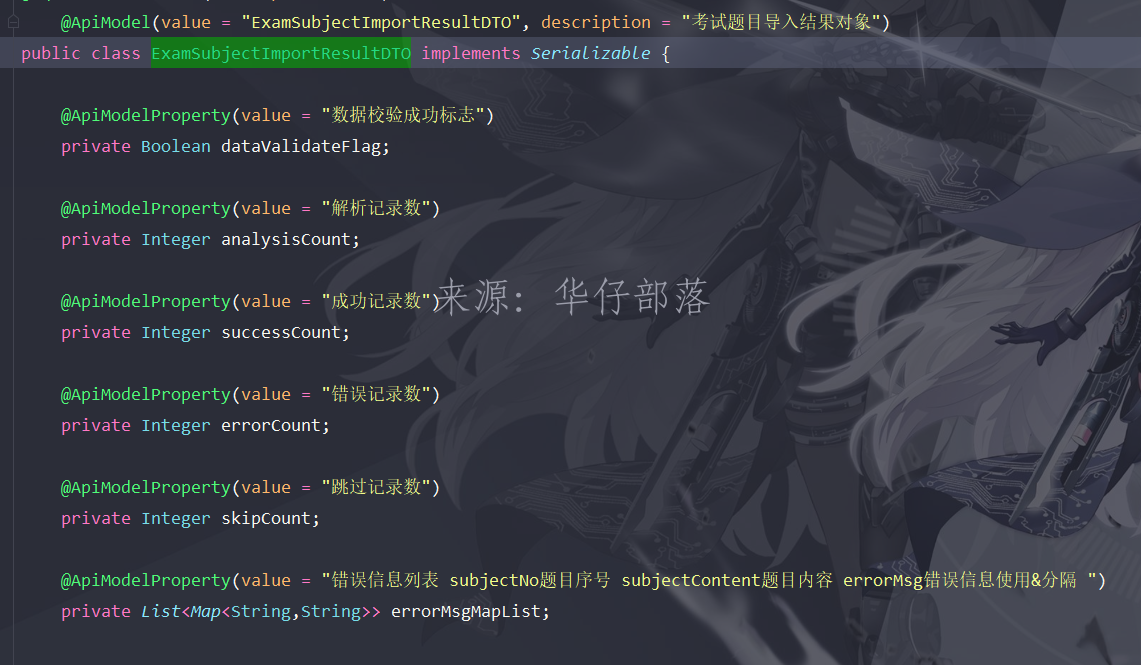Click the public keyword of class declaration
This screenshot has height=665, width=1141.
[51, 53]
